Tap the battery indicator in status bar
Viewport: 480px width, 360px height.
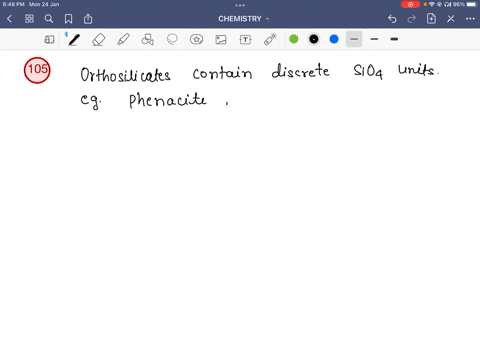(465, 4)
